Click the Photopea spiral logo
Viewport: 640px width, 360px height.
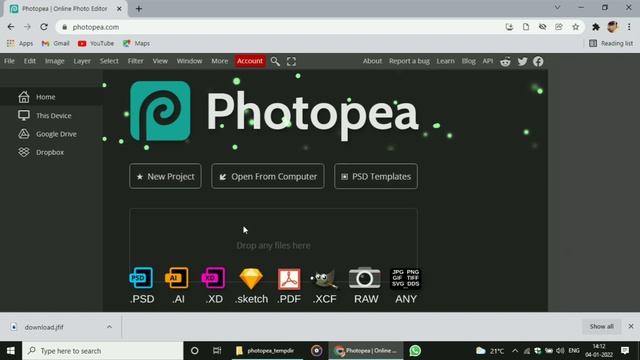[160, 111]
